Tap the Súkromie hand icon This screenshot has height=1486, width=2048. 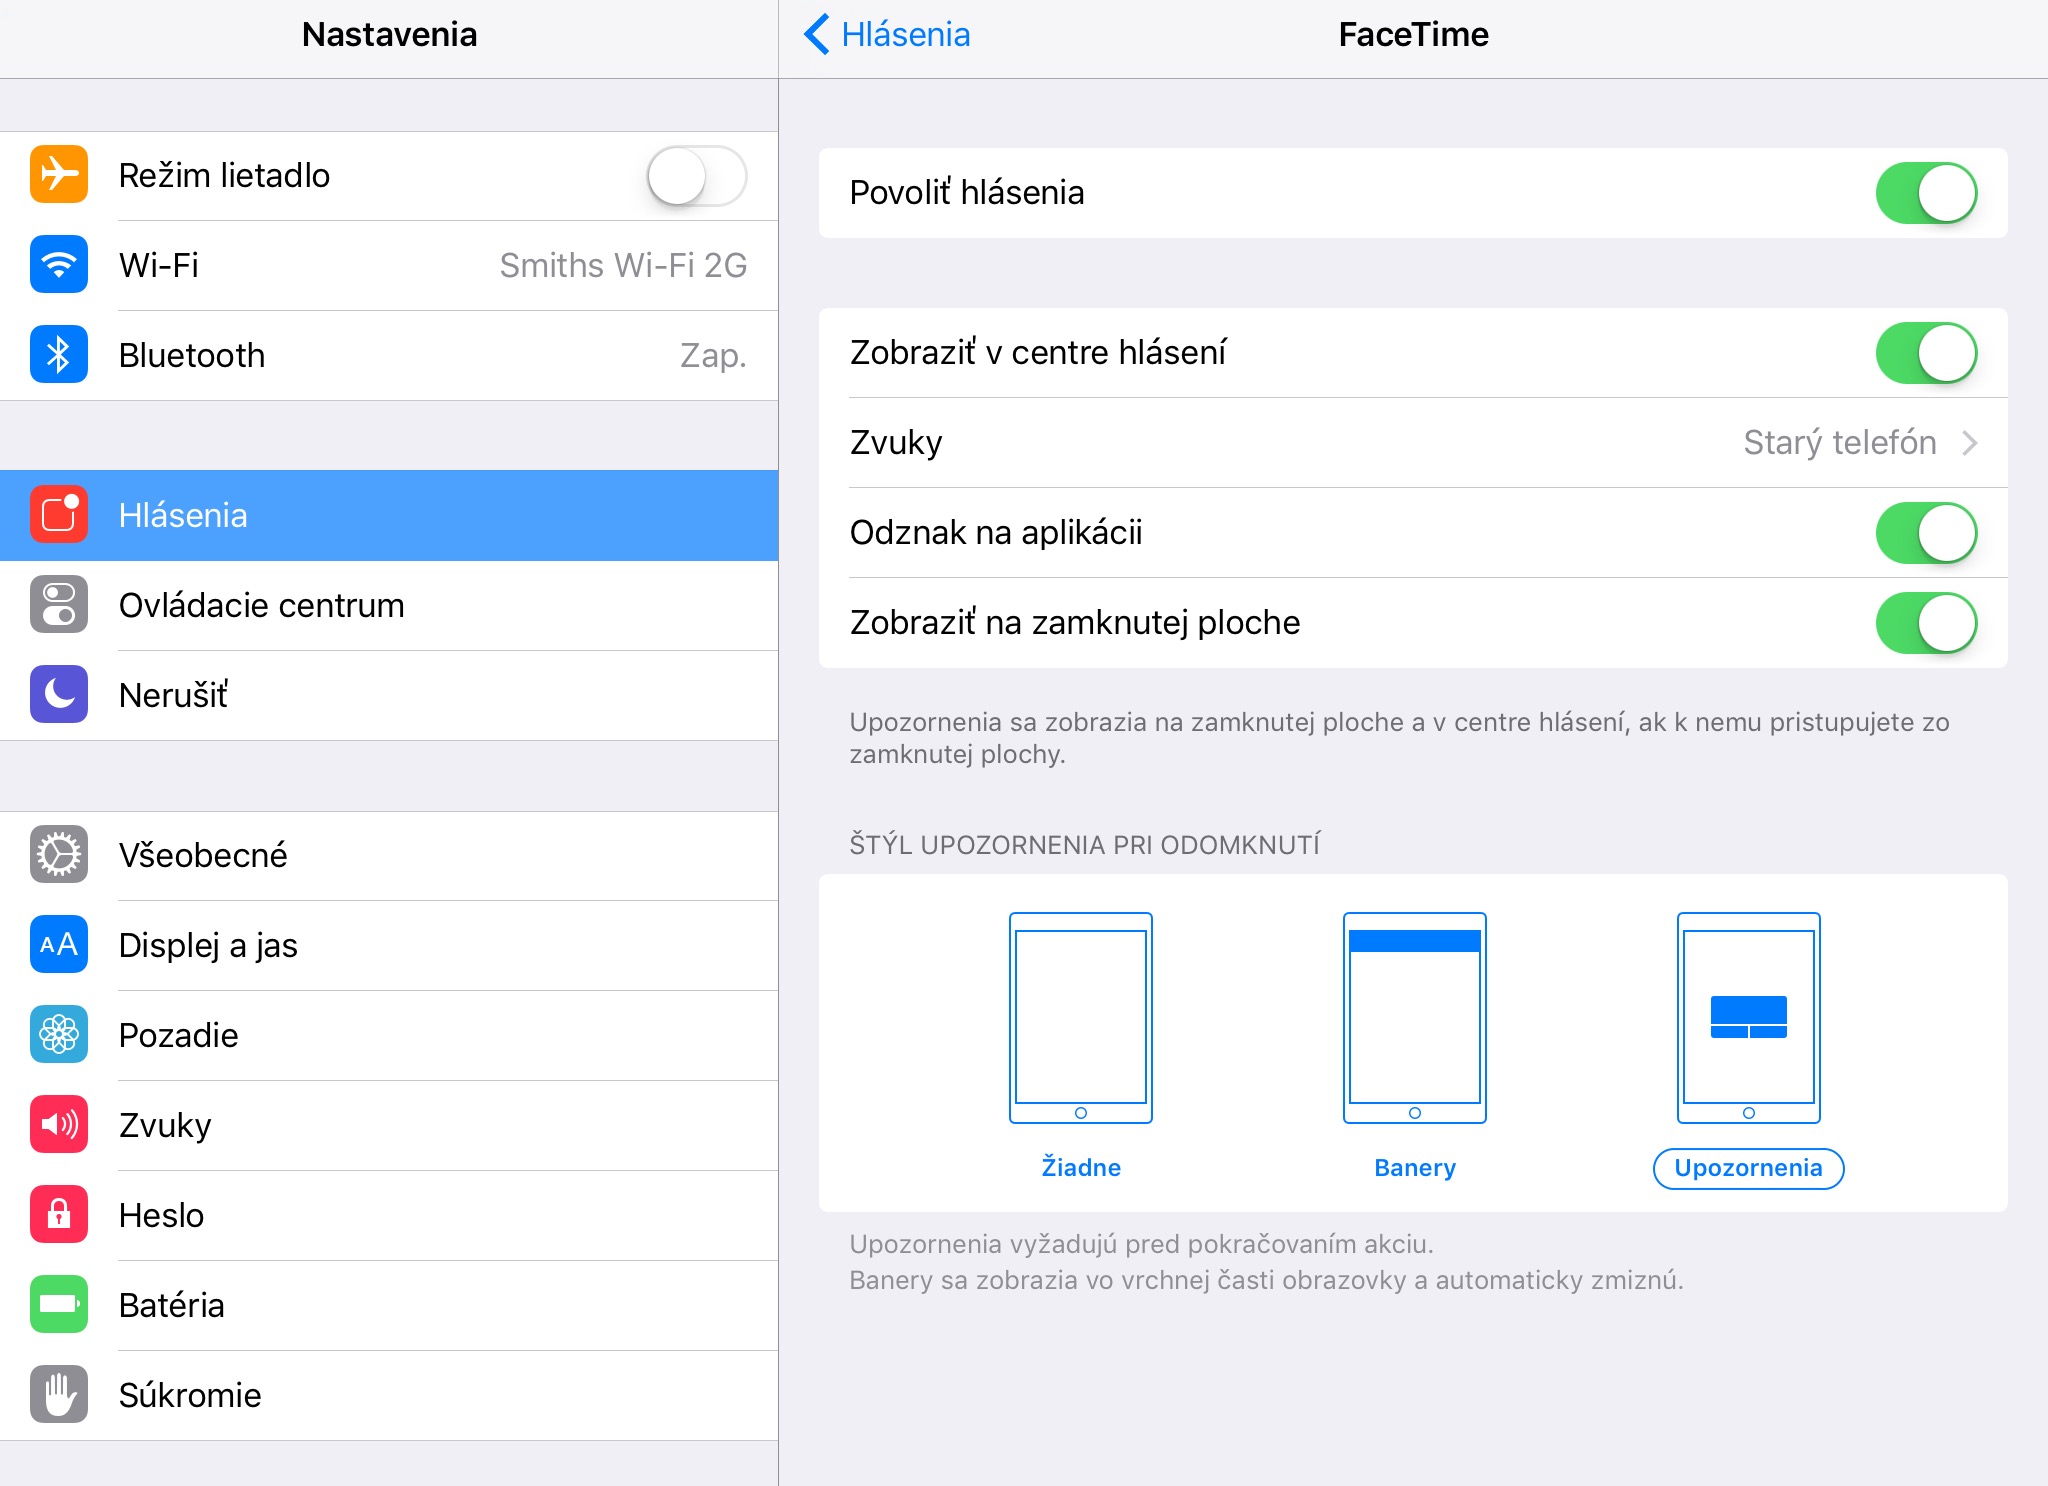[x=59, y=1395]
